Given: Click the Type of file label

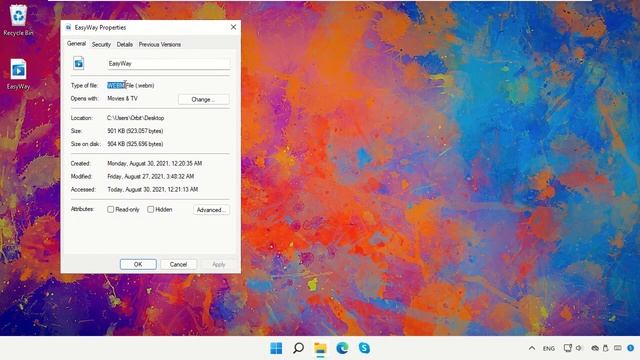Looking at the screenshot, I should tap(84, 85).
